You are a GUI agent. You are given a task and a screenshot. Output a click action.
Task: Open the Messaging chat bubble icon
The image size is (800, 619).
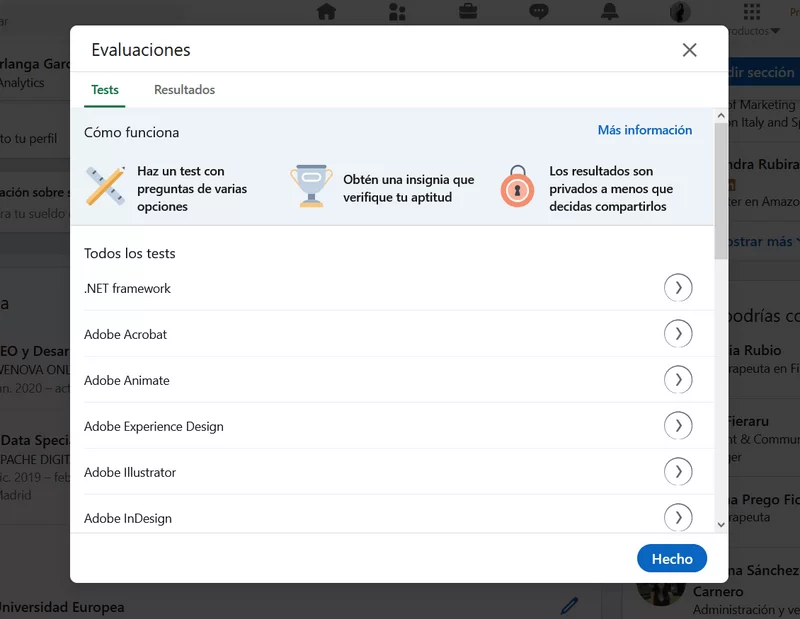[x=539, y=11]
